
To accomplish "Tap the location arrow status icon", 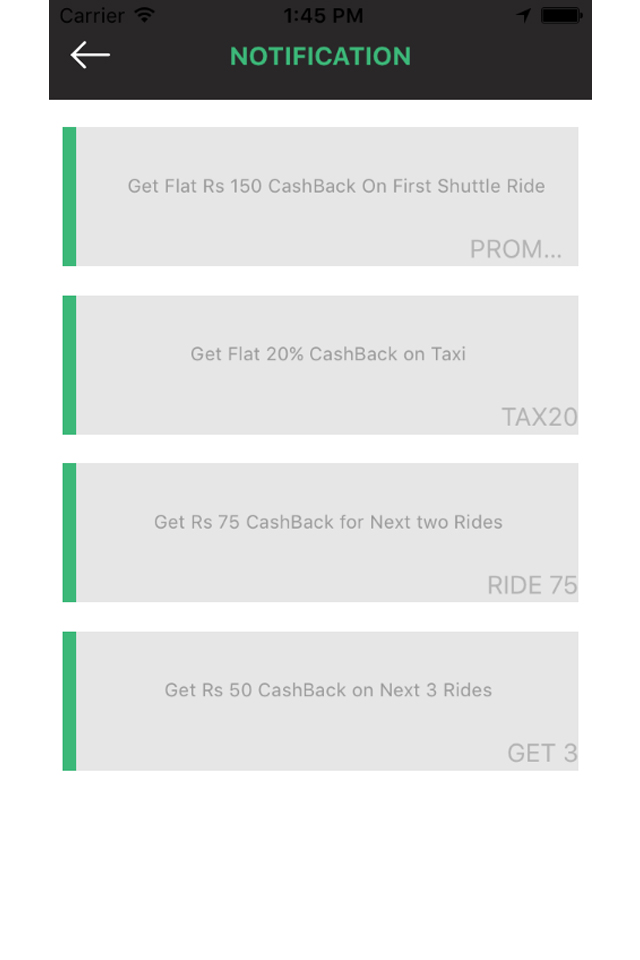I will pos(524,15).
